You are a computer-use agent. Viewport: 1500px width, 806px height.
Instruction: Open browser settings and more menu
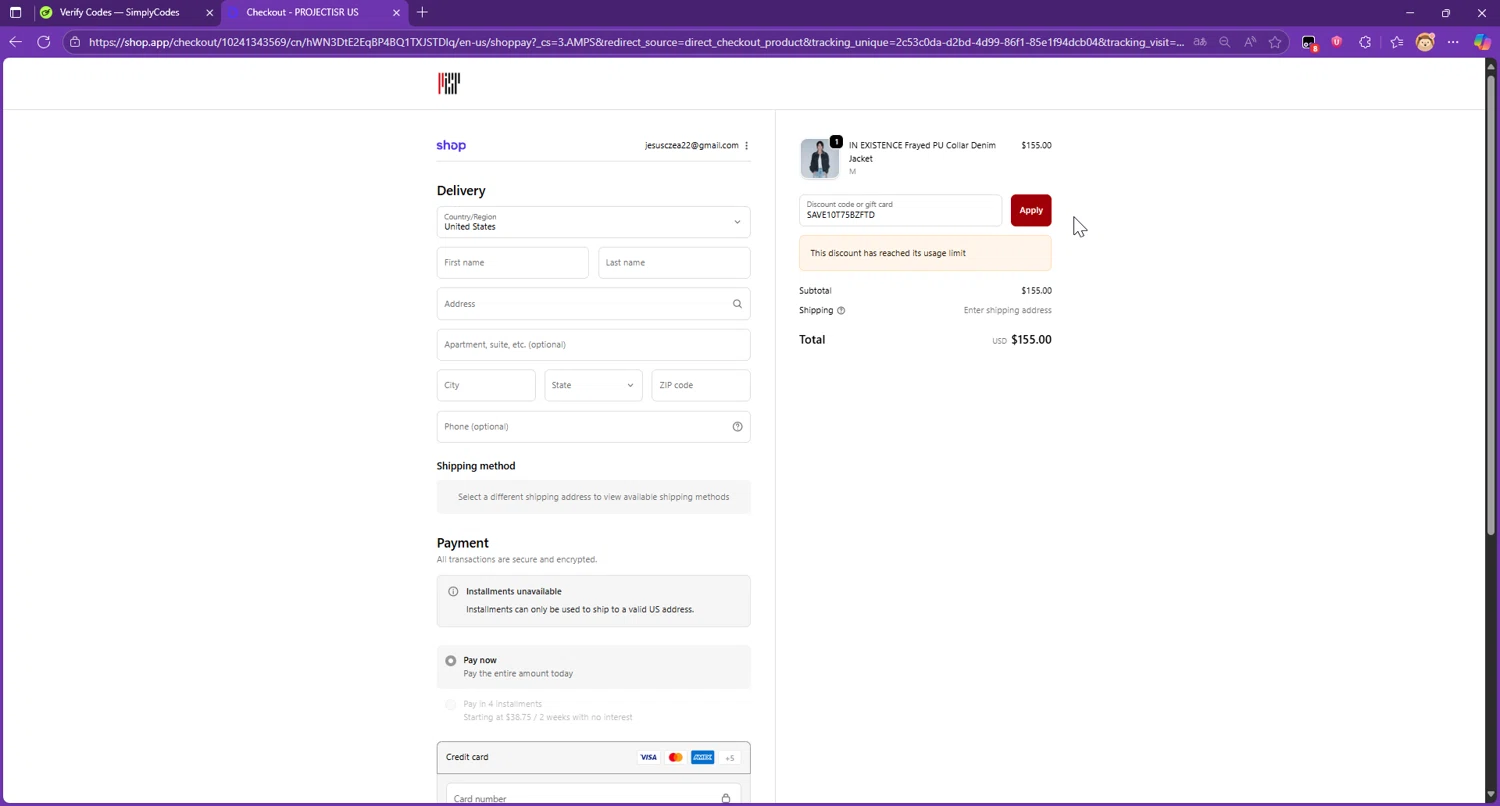[x=1453, y=42]
